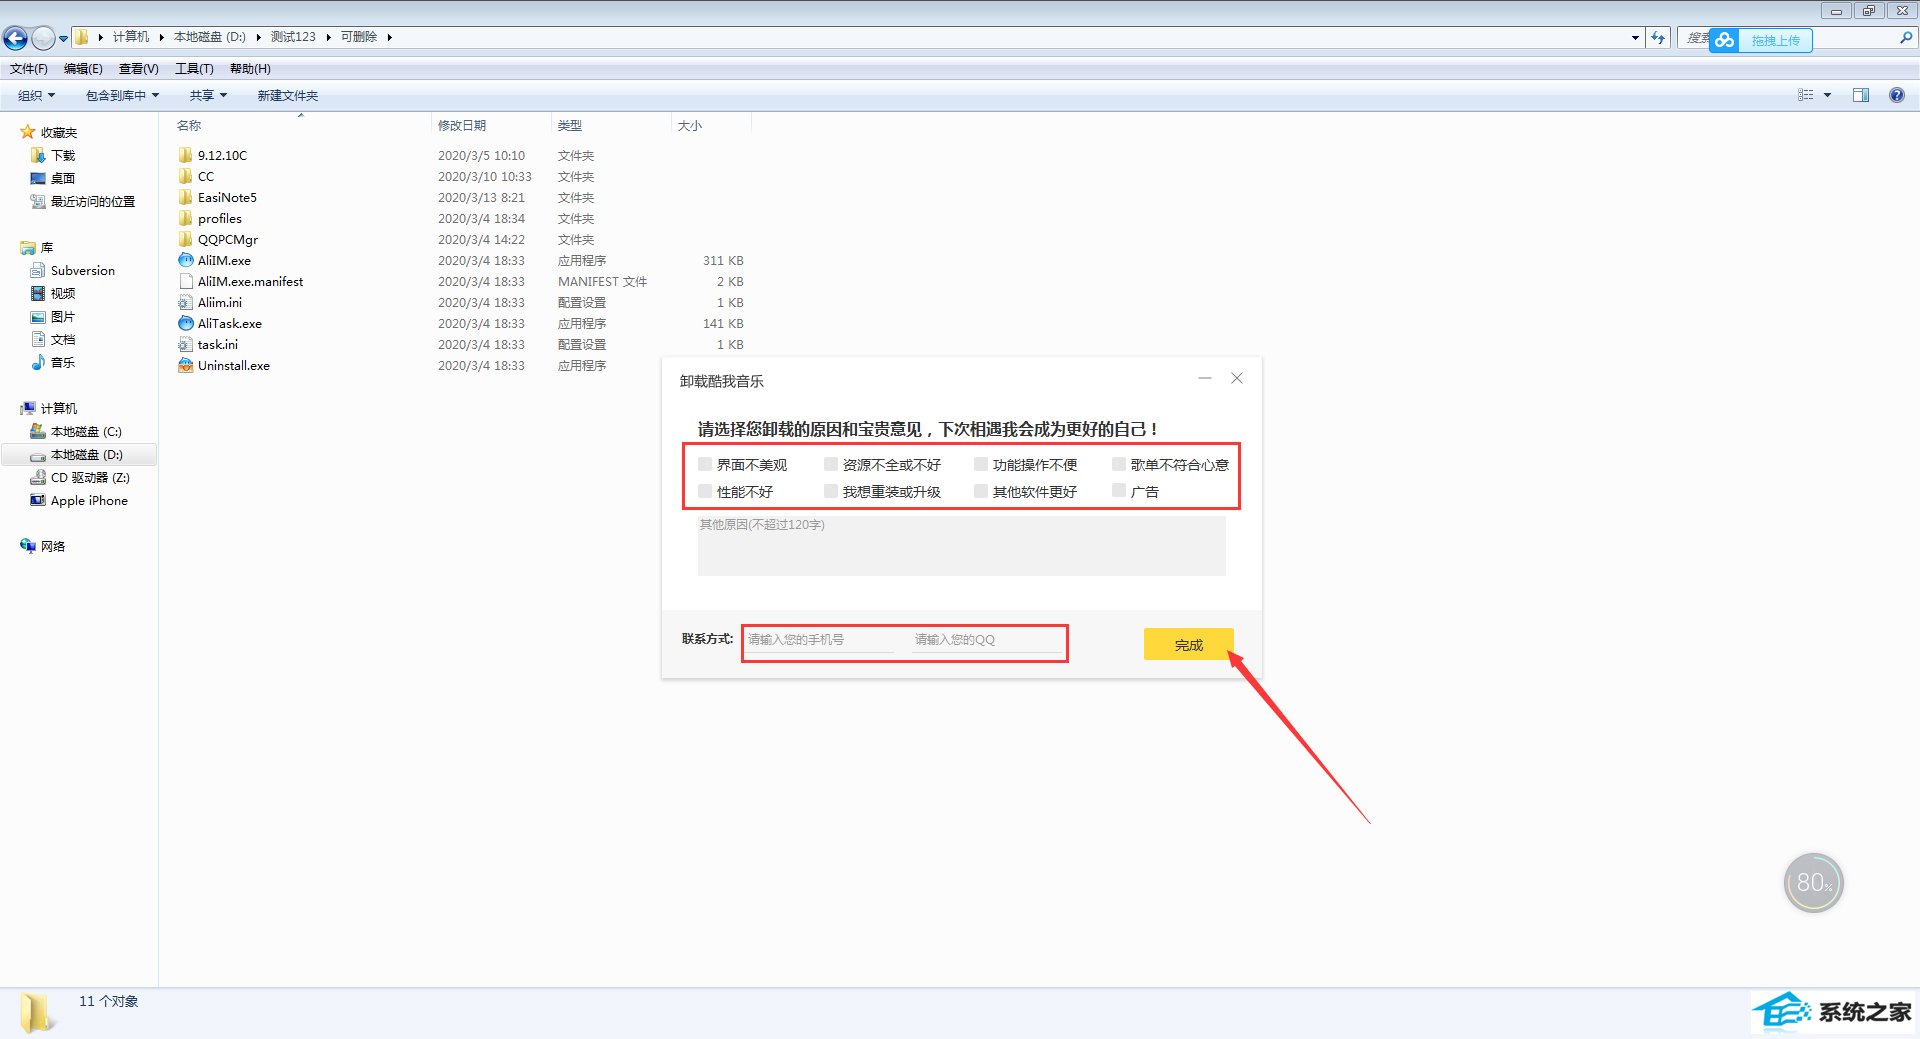Click the 80% floating memory ball
This screenshot has height=1039, width=1920.
pos(1813,883)
